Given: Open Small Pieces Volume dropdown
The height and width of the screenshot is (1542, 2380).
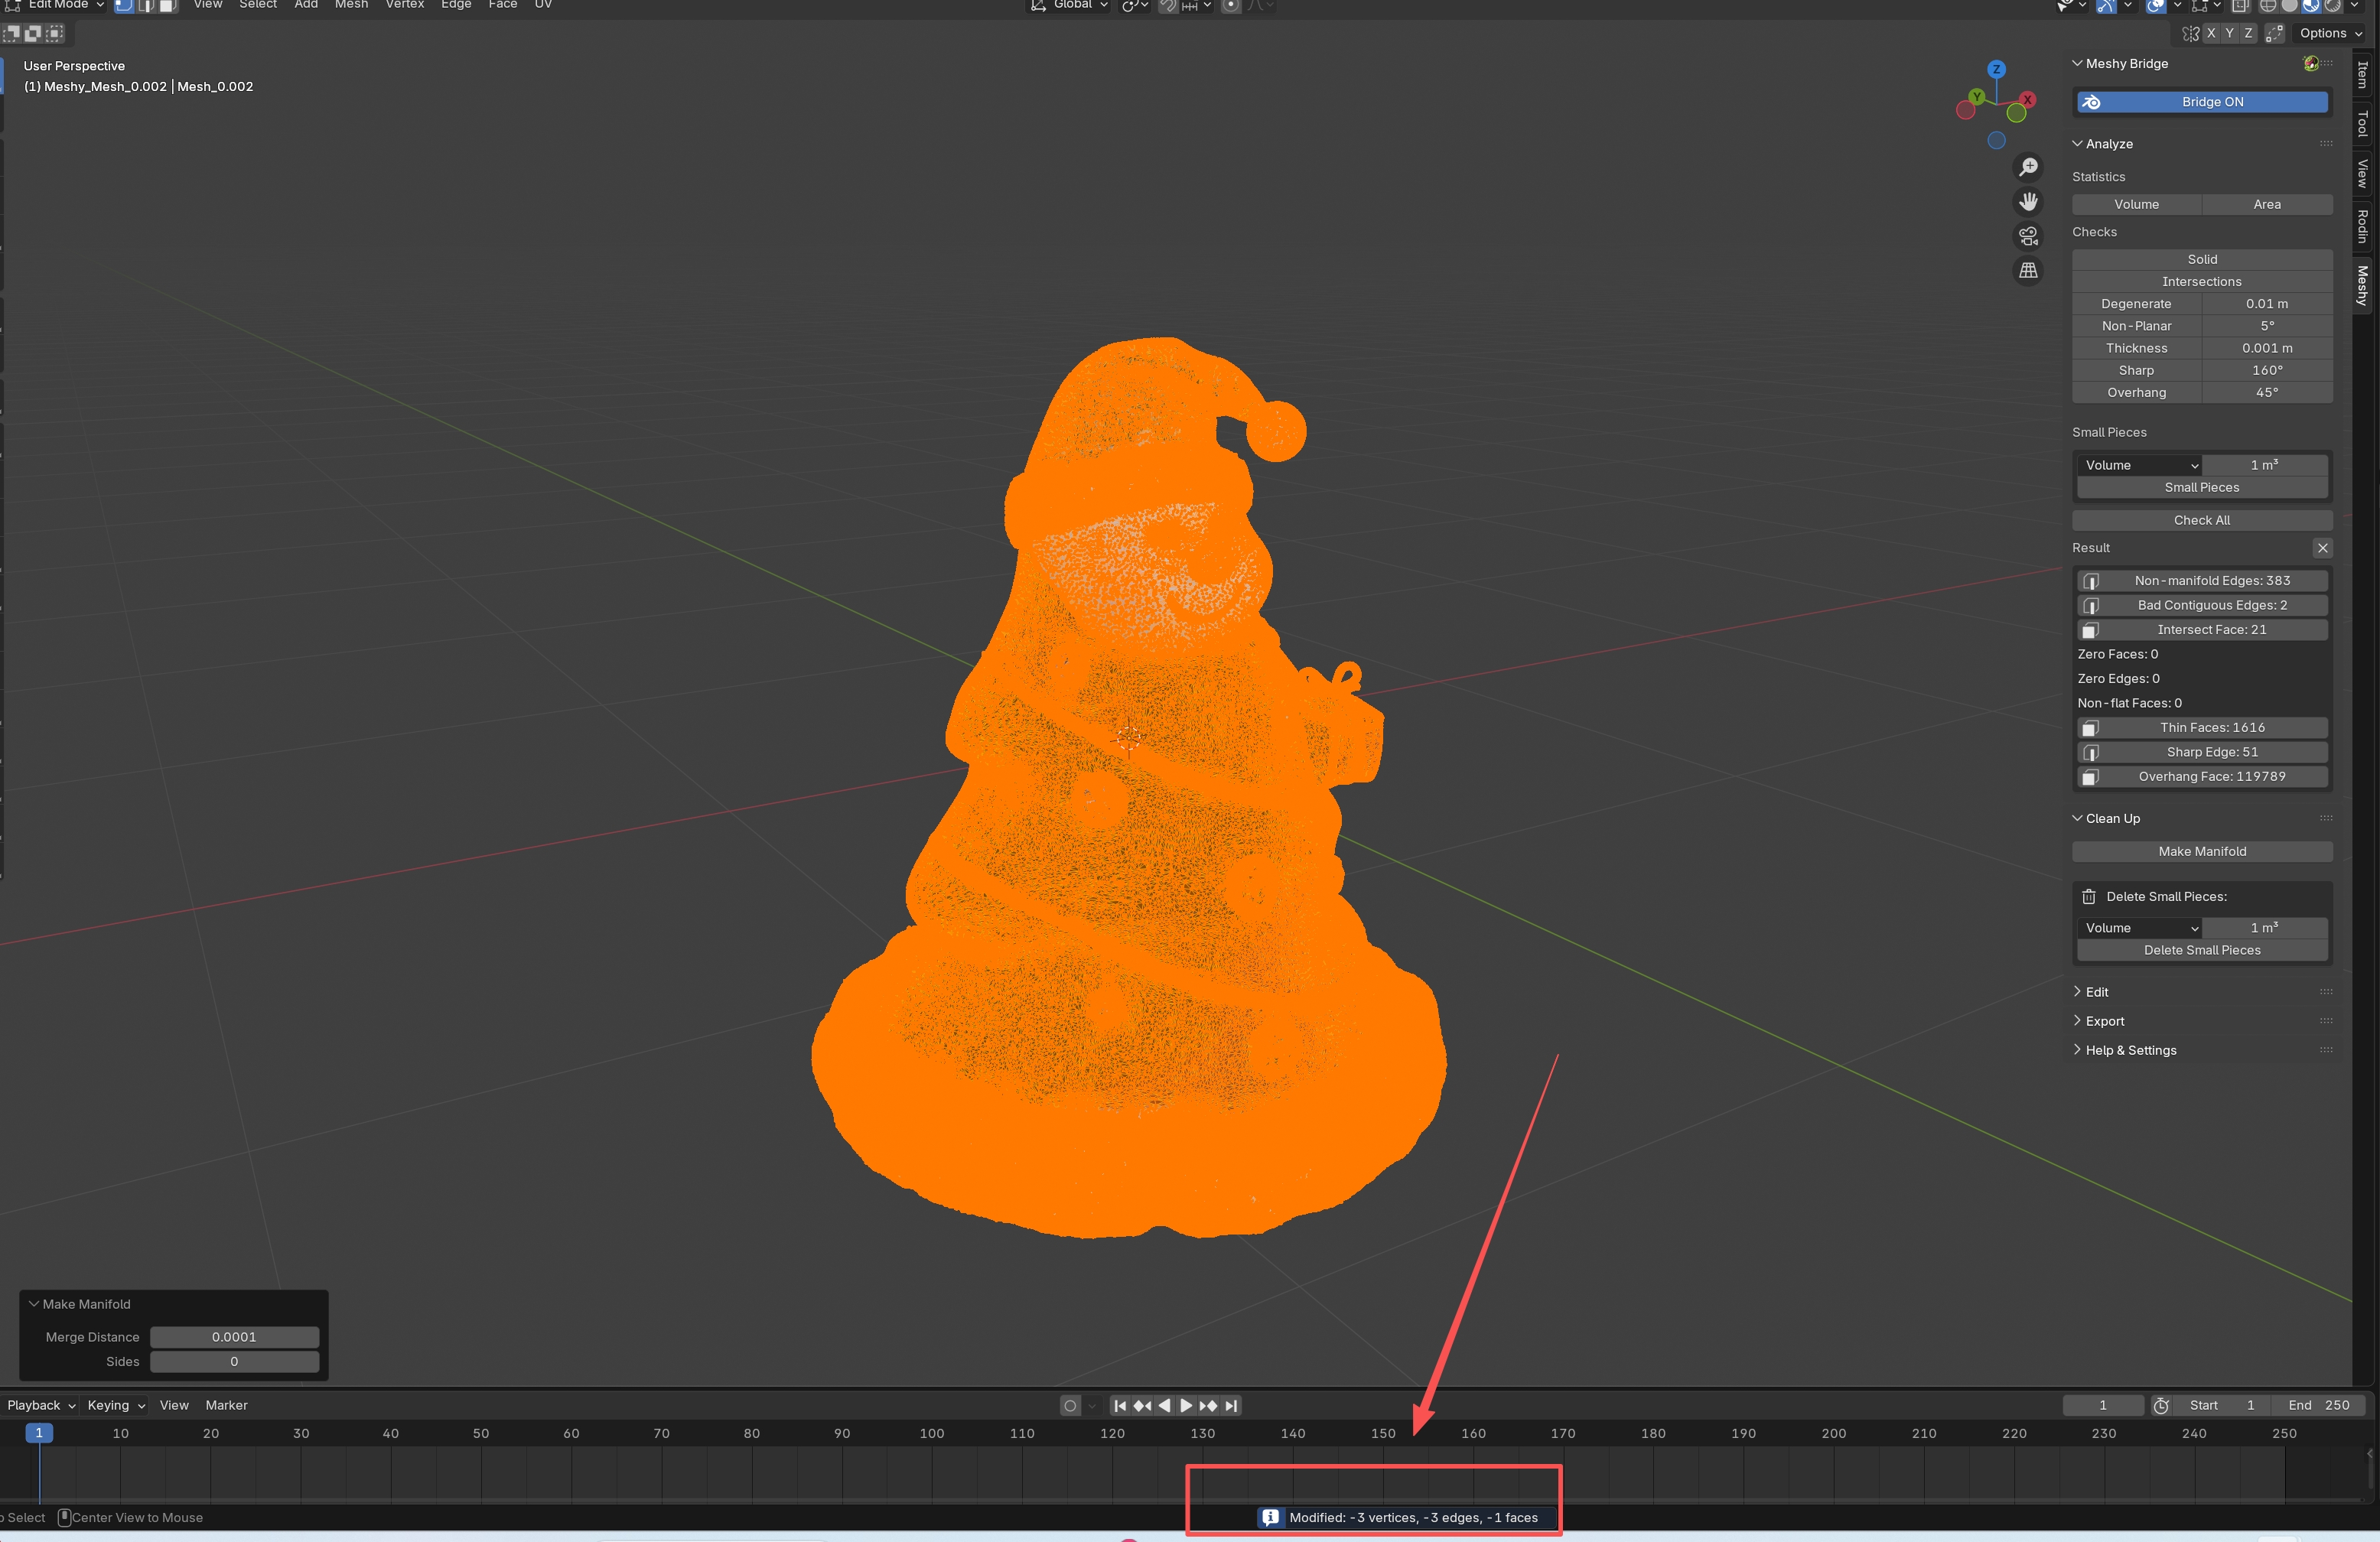Looking at the screenshot, I should [x=2140, y=465].
